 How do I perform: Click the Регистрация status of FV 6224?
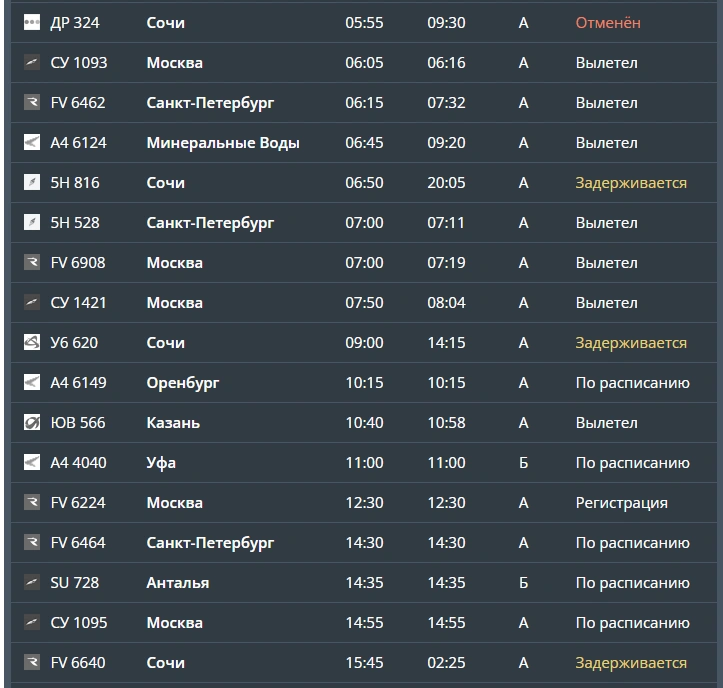click(622, 503)
